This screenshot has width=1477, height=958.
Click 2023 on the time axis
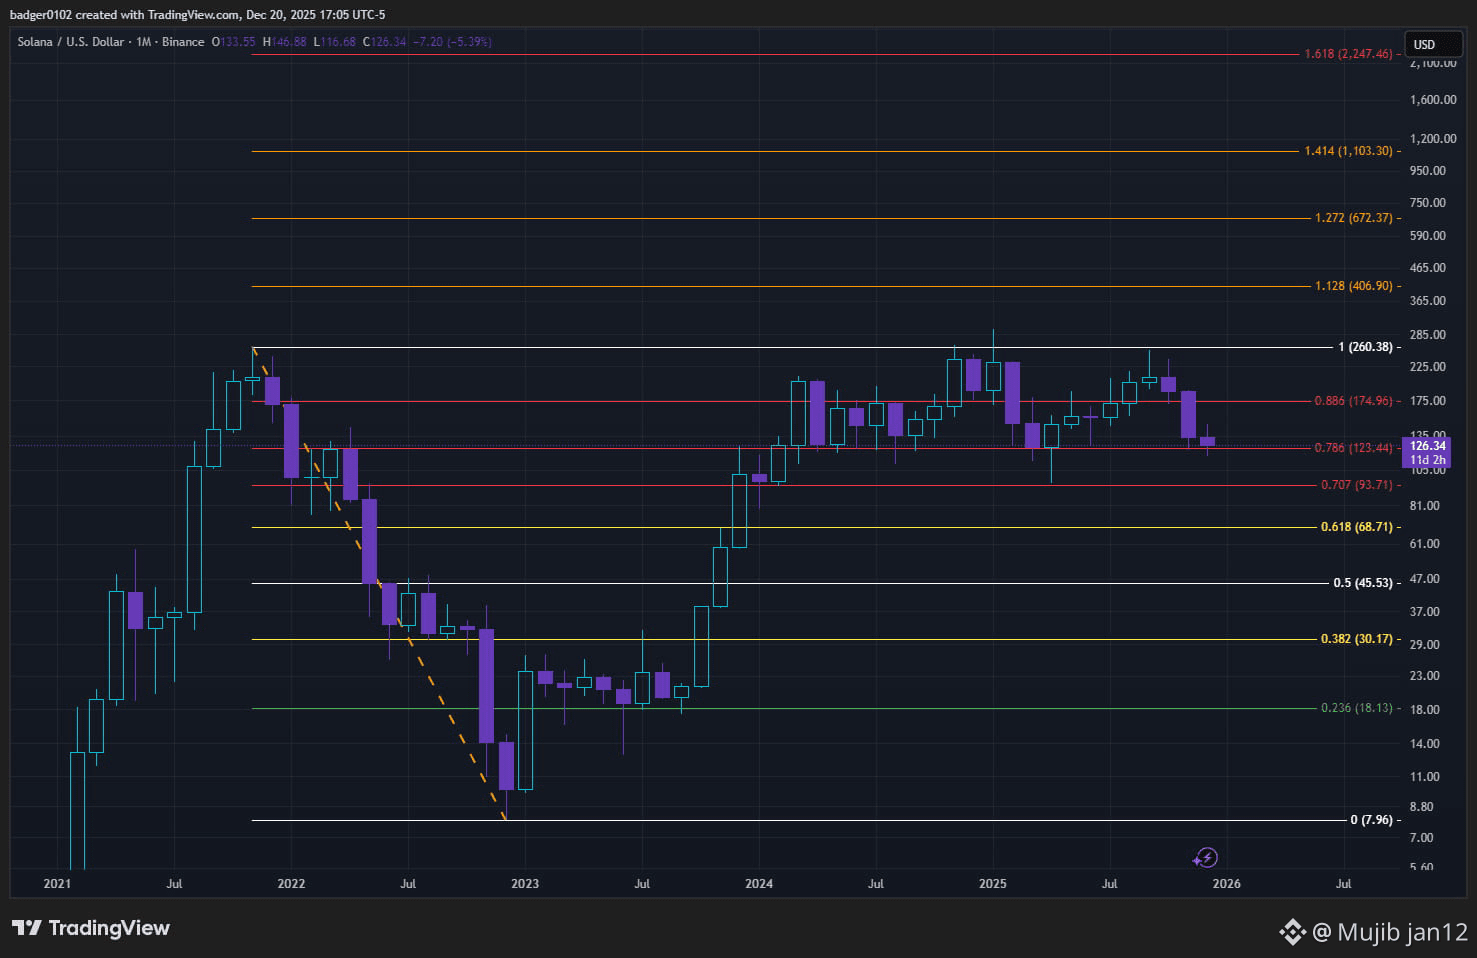(525, 884)
